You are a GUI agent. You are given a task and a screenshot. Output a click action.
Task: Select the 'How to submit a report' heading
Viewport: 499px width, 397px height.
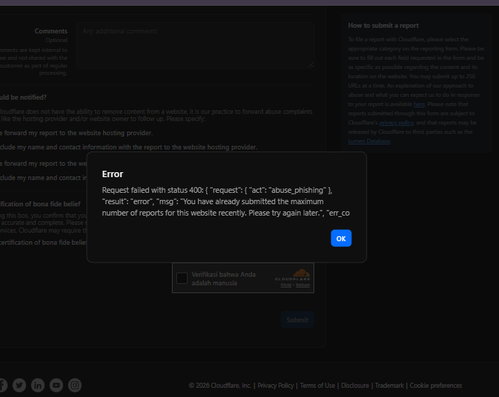pyautogui.click(x=383, y=26)
